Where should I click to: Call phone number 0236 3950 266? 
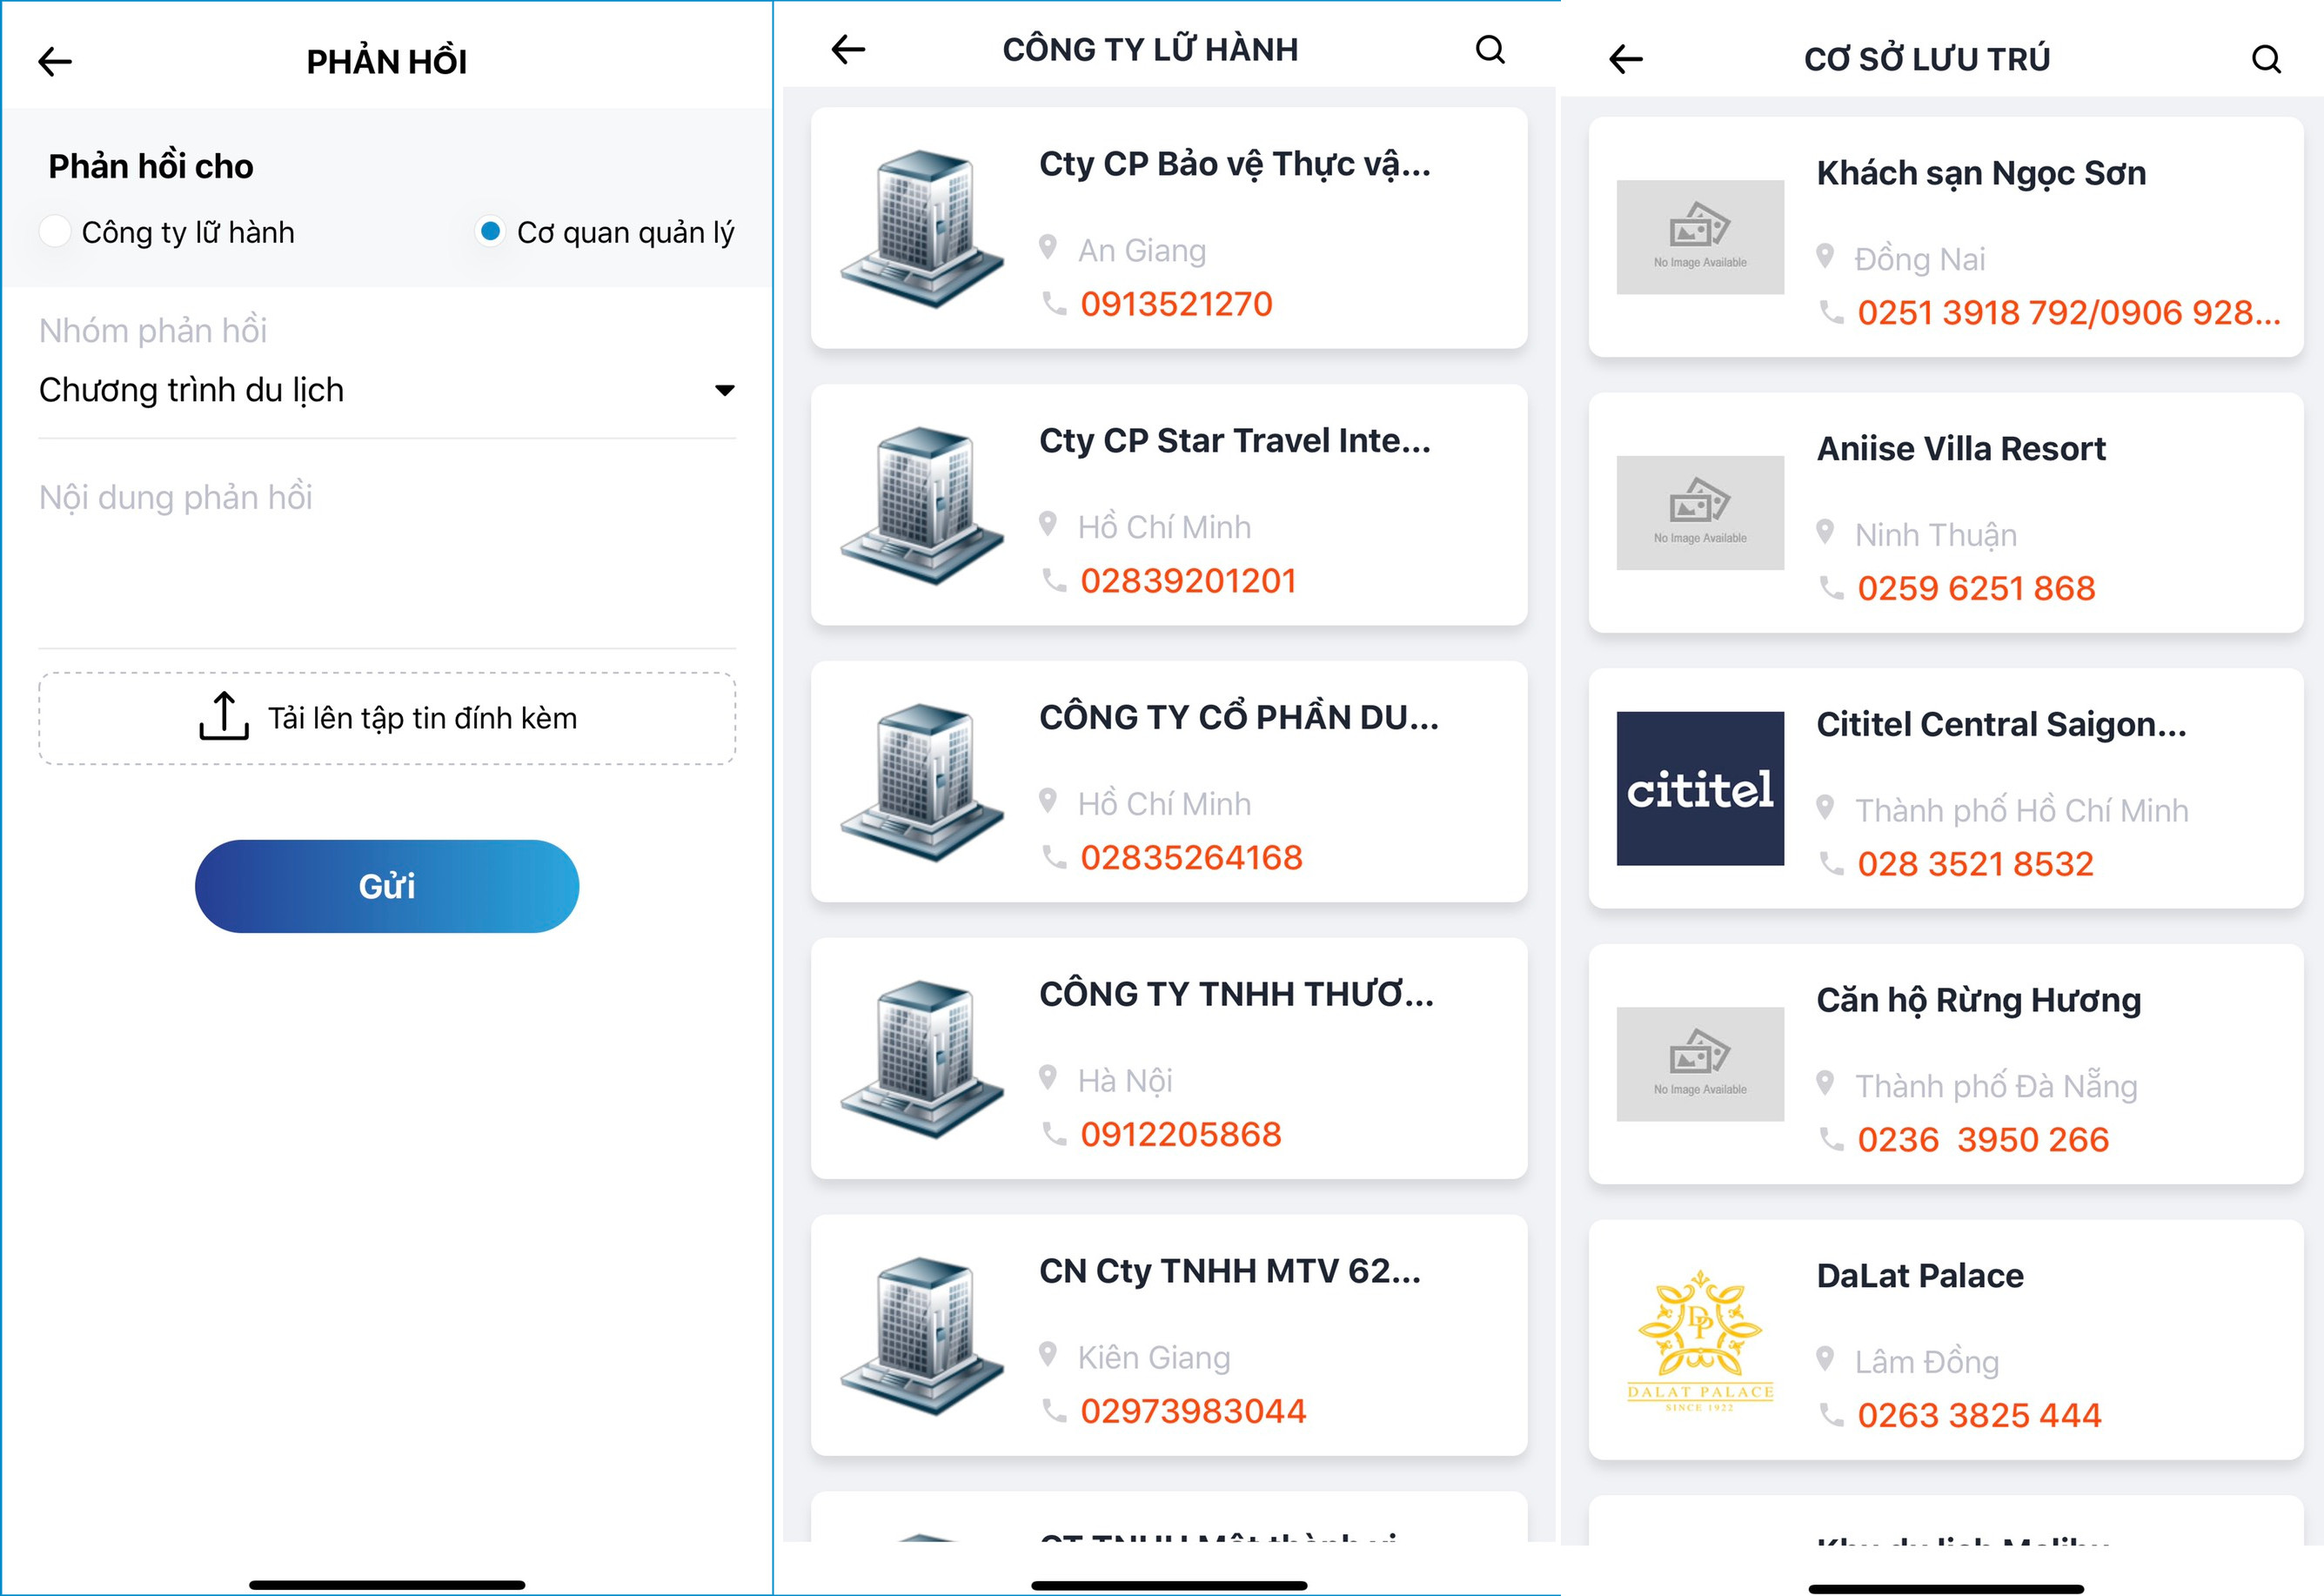tap(1983, 1140)
